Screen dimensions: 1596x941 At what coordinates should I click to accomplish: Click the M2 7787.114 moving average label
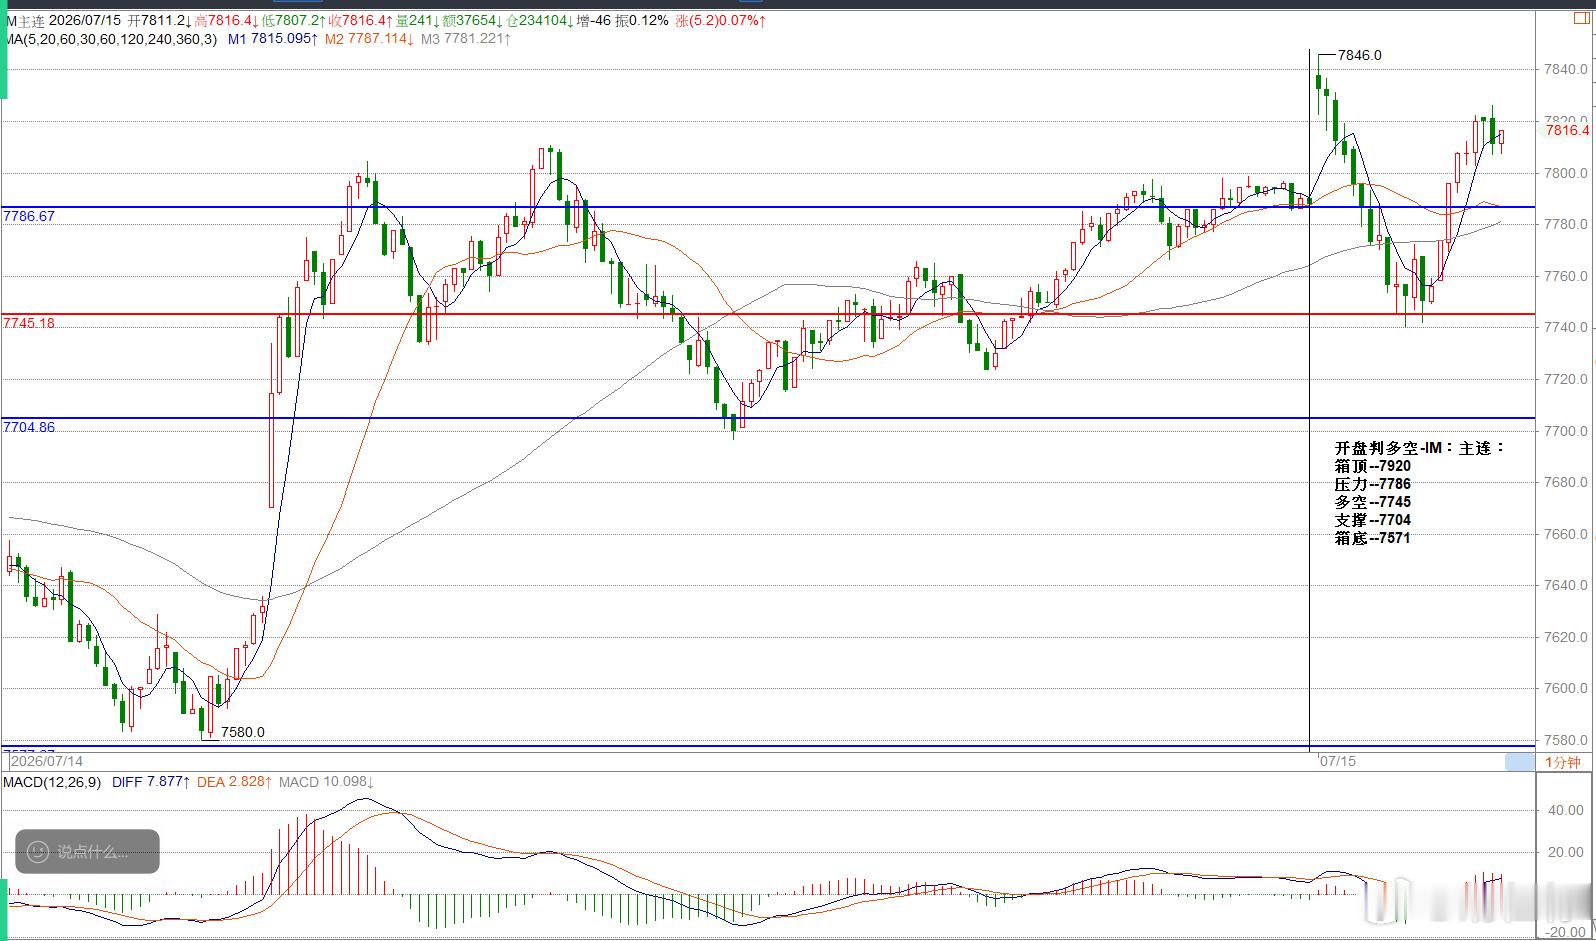370,39
